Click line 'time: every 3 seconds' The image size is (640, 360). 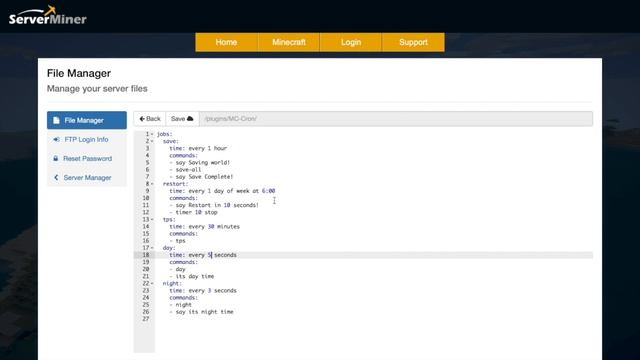point(203,291)
